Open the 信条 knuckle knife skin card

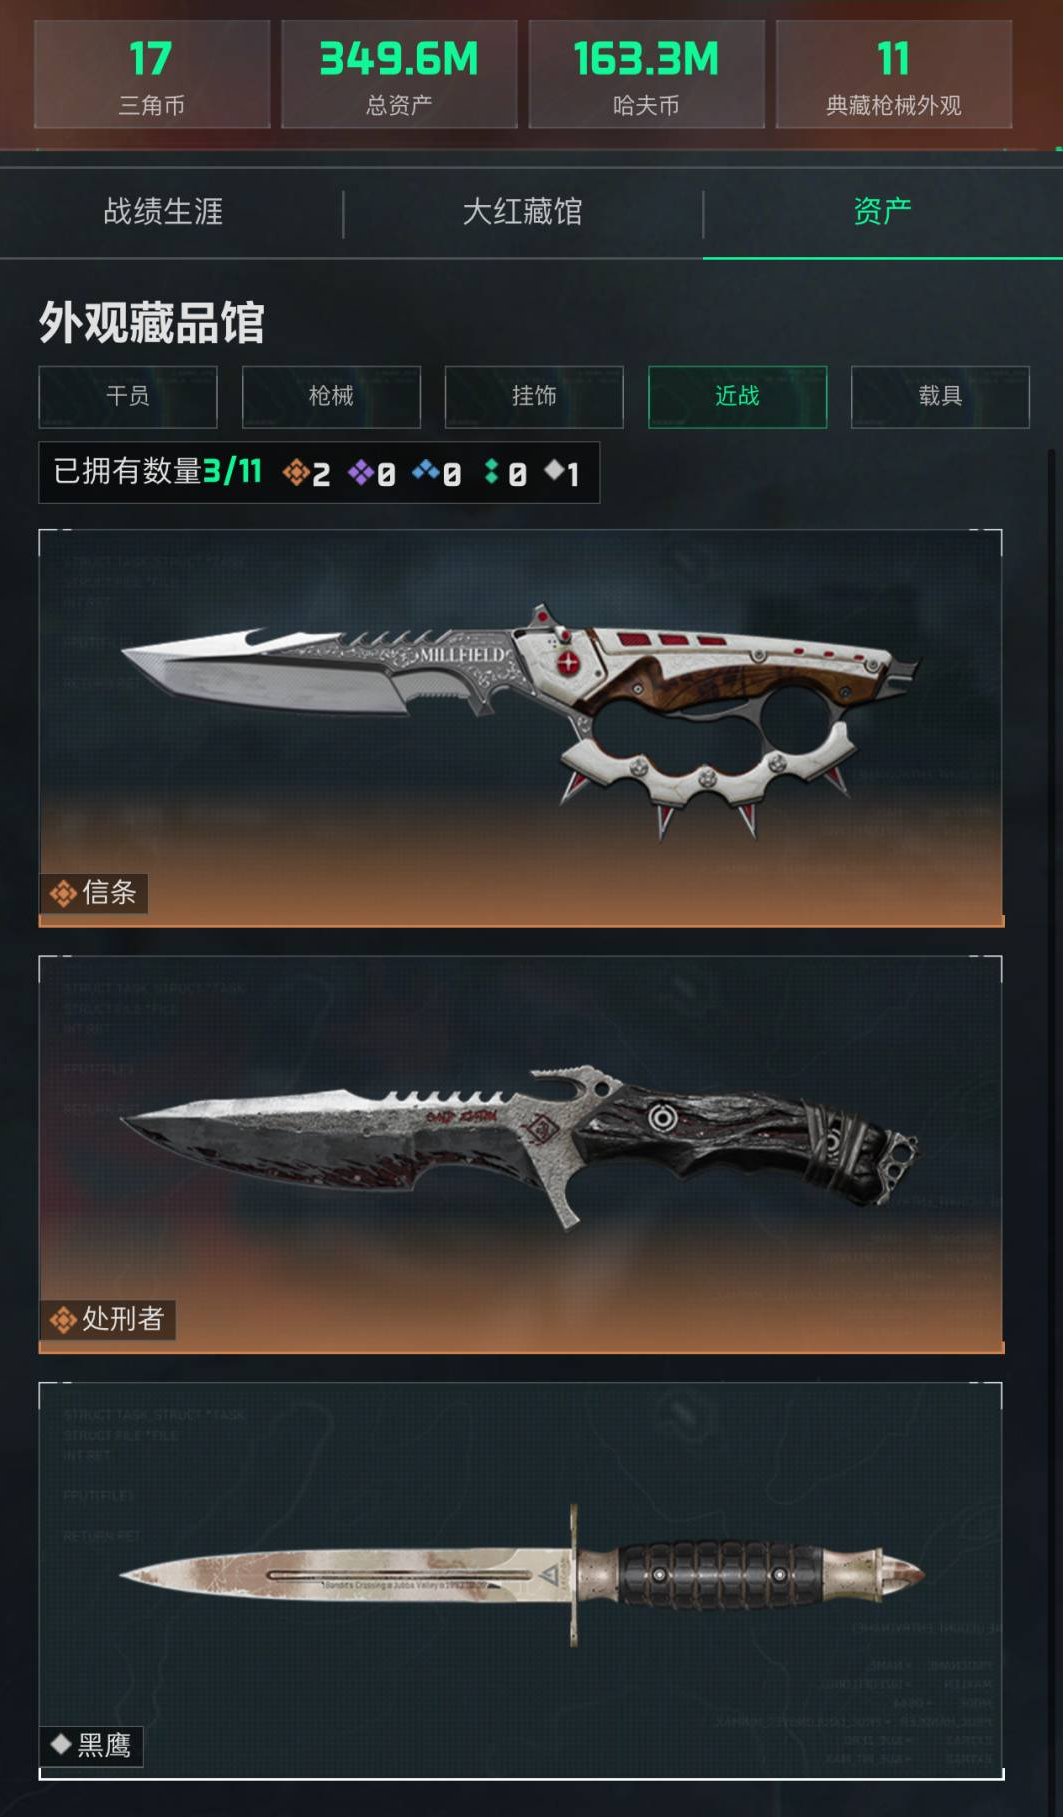pyautogui.click(x=521, y=728)
